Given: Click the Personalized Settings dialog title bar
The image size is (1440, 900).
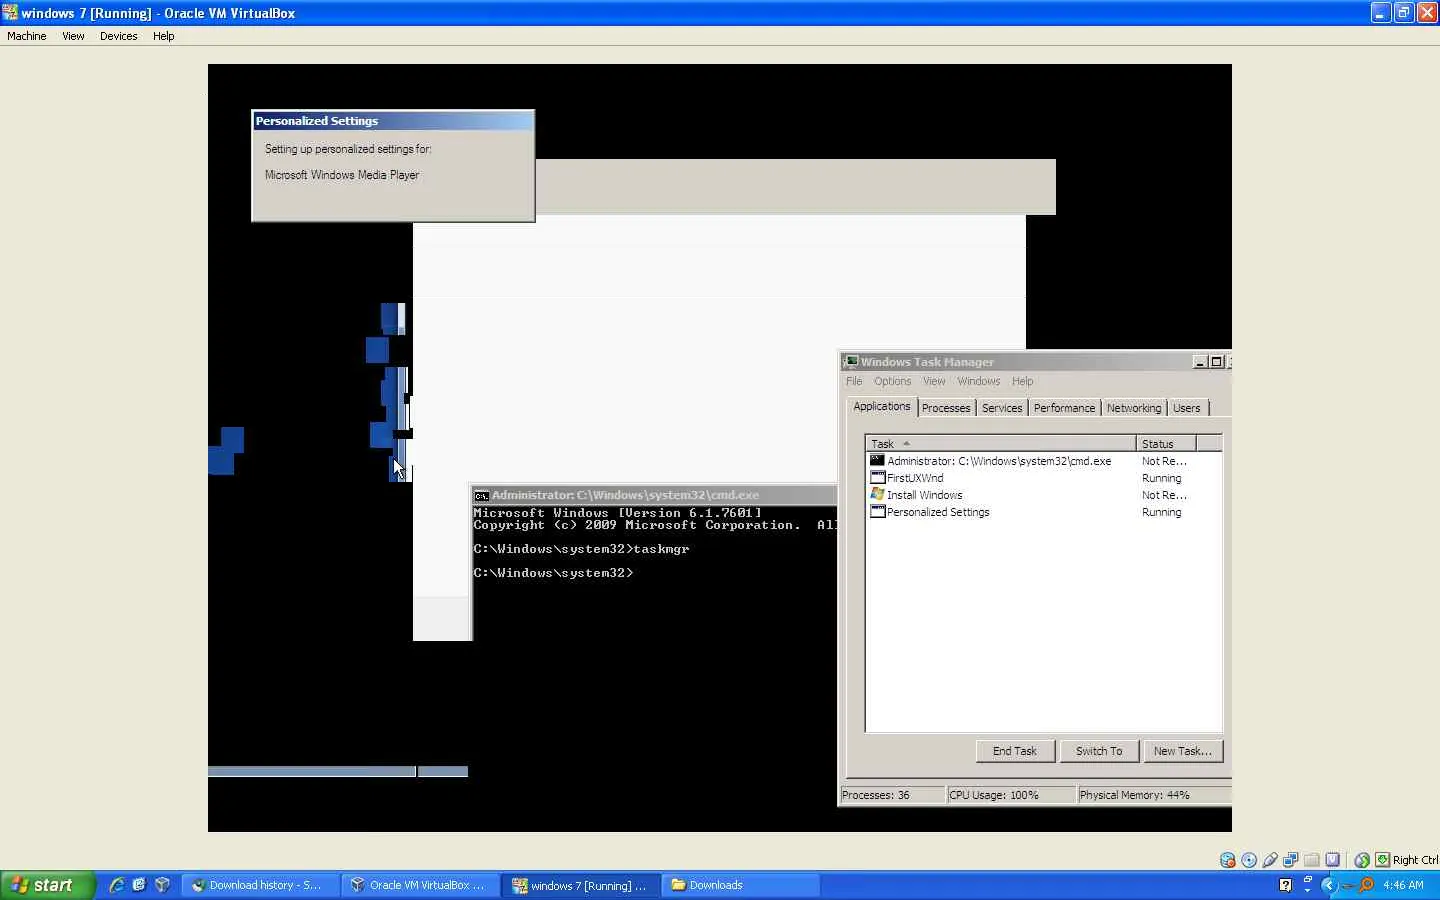Looking at the screenshot, I should (393, 121).
